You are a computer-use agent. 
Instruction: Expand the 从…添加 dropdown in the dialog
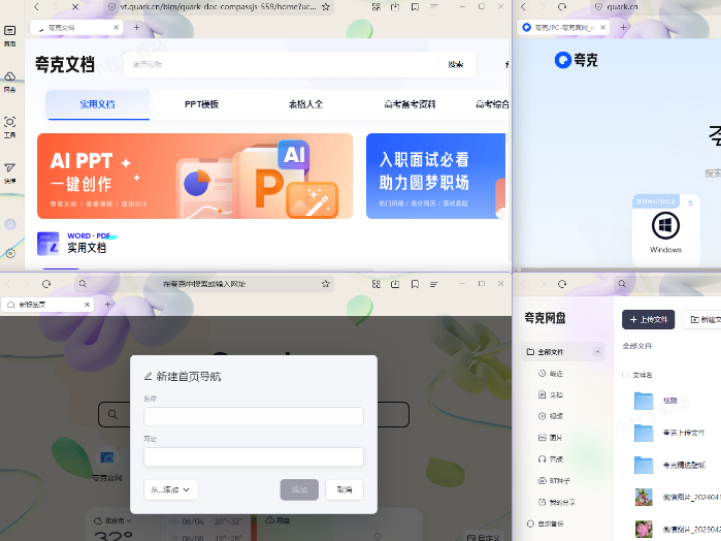pyautogui.click(x=171, y=490)
